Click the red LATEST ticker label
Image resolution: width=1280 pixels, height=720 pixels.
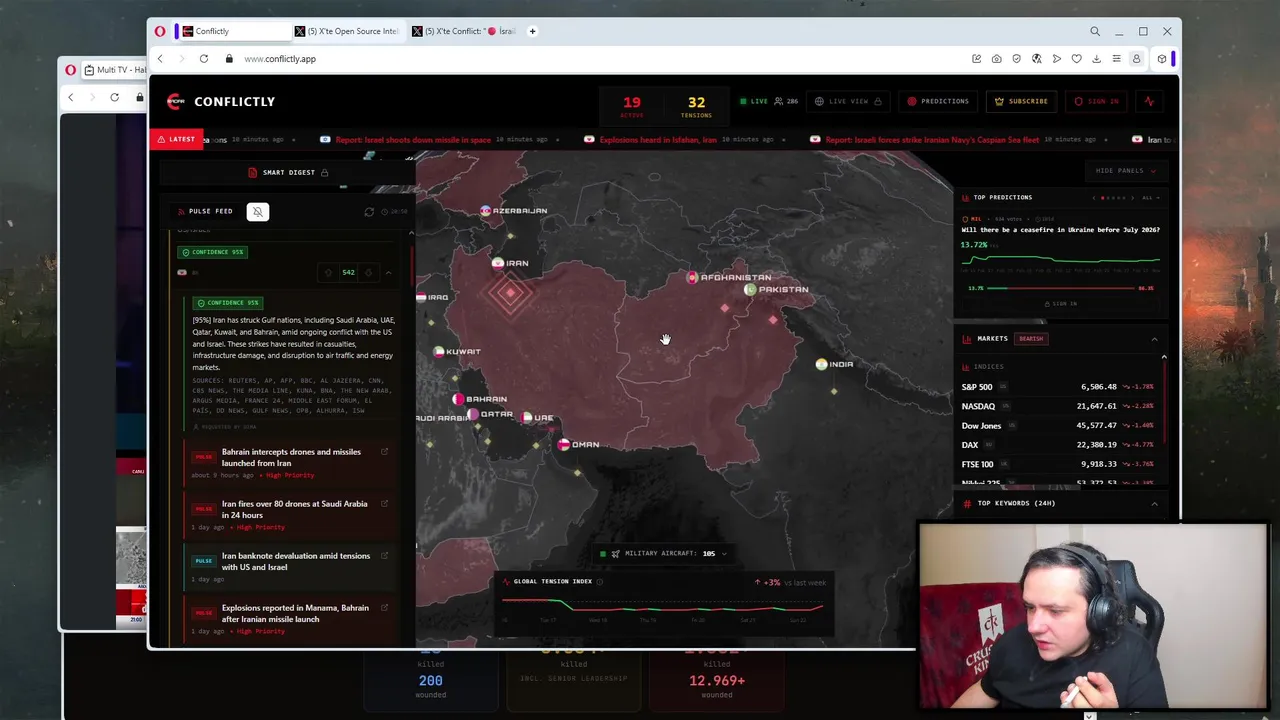pyautogui.click(x=177, y=139)
